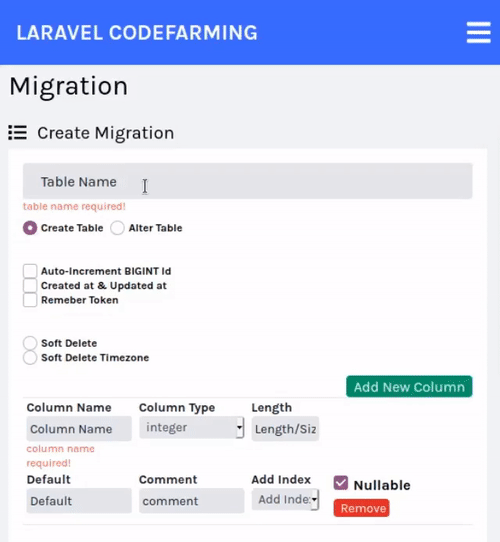The image size is (500, 542).
Task: Choose the Soft Delete radio button
Action: click(x=30, y=343)
